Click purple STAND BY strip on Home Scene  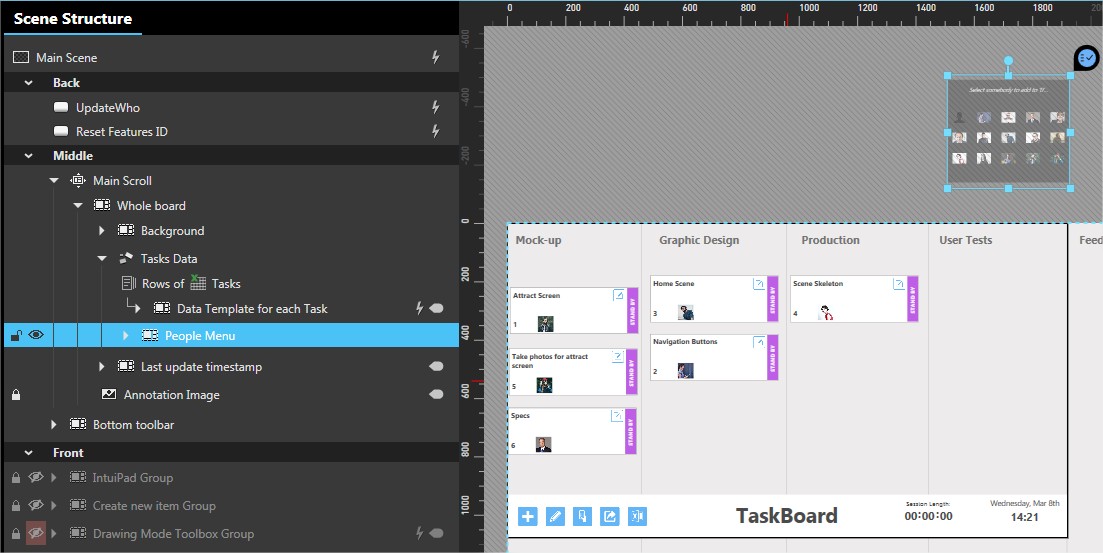(x=772, y=299)
